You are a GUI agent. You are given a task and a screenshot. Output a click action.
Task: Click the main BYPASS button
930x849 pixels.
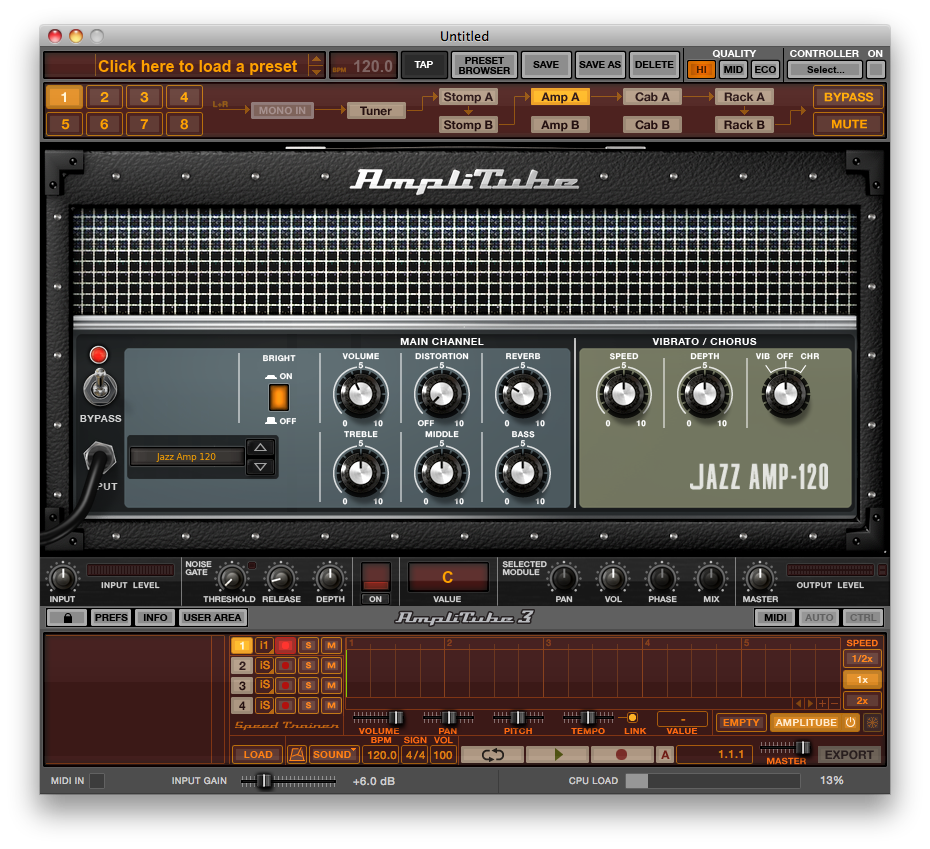click(848, 97)
